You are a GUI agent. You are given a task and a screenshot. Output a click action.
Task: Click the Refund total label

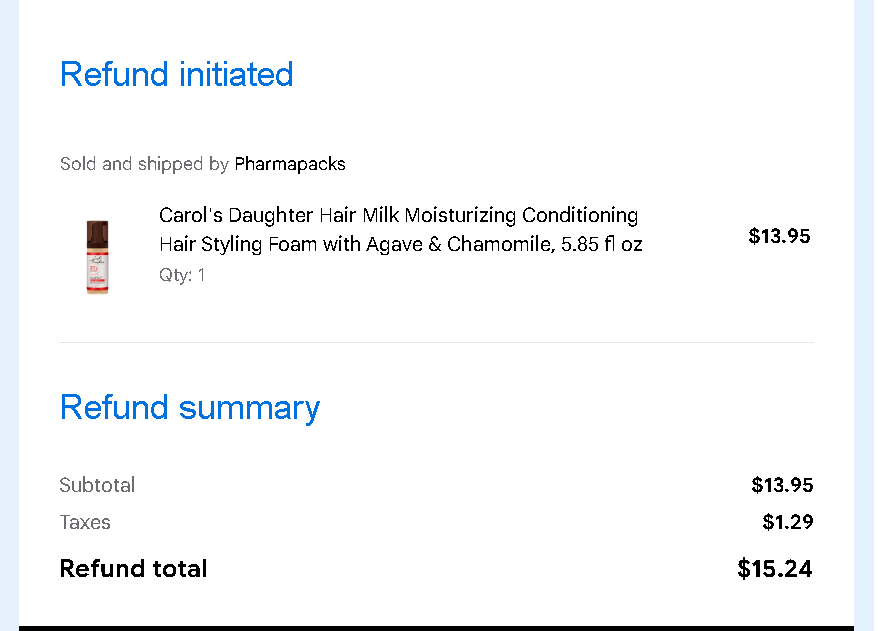(x=133, y=568)
